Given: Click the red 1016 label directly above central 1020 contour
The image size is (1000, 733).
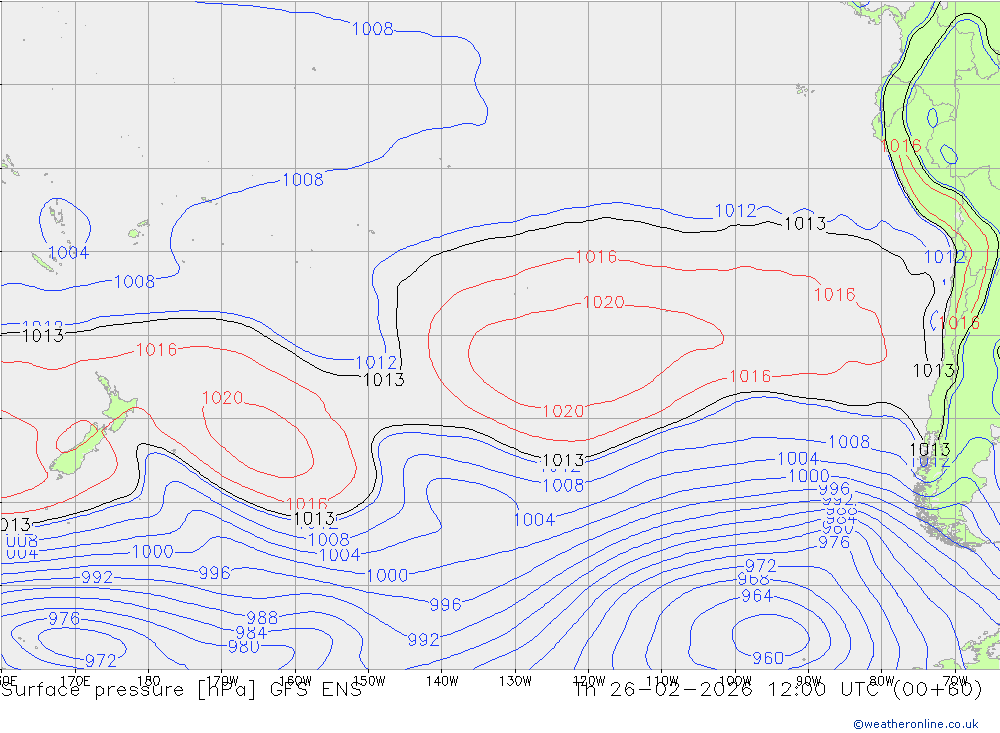Looking at the screenshot, I should click(596, 257).
